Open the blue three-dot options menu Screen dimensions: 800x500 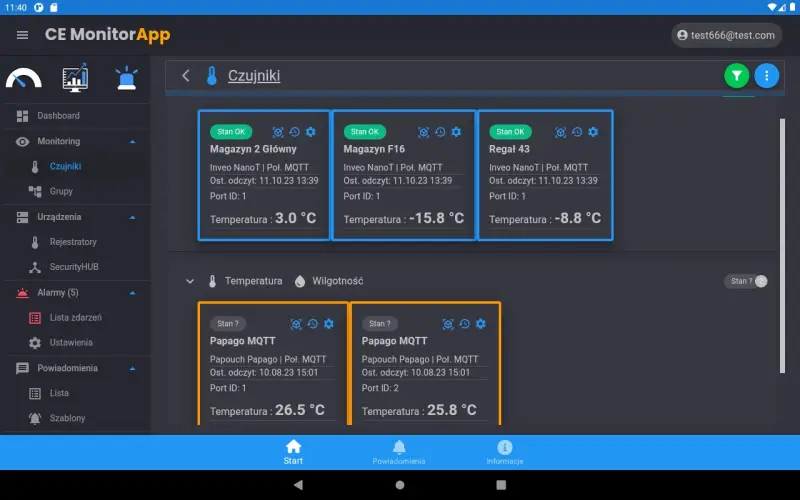(767, 75)
